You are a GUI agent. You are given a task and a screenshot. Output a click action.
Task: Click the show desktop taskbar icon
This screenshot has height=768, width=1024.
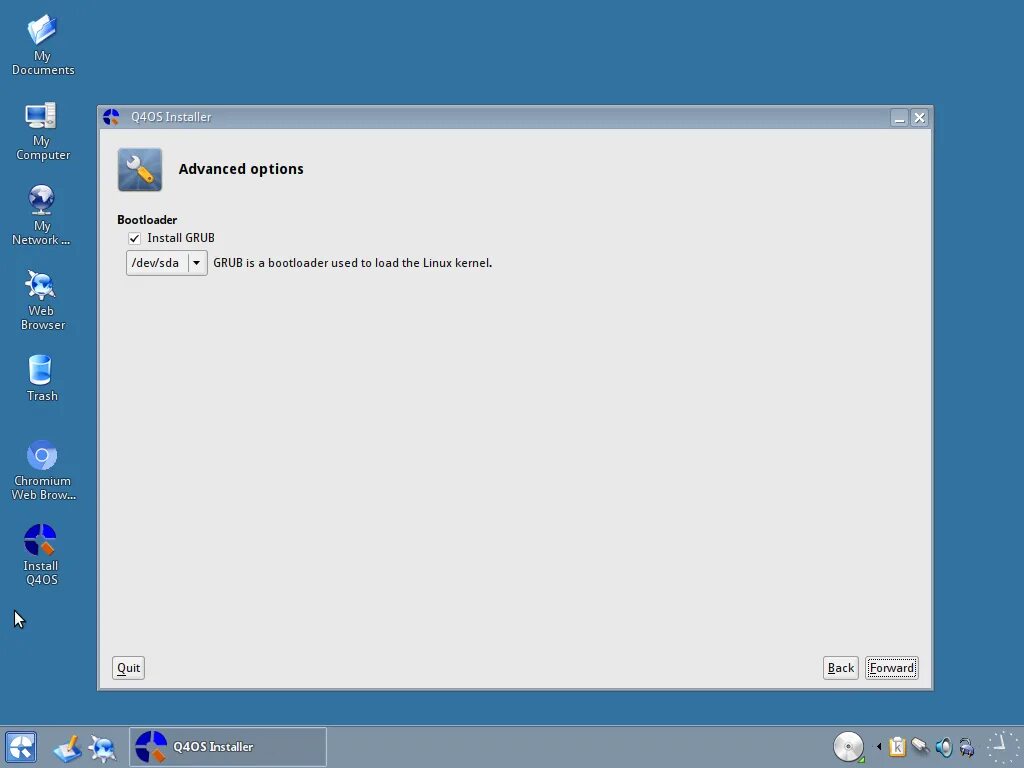[67, 748]
